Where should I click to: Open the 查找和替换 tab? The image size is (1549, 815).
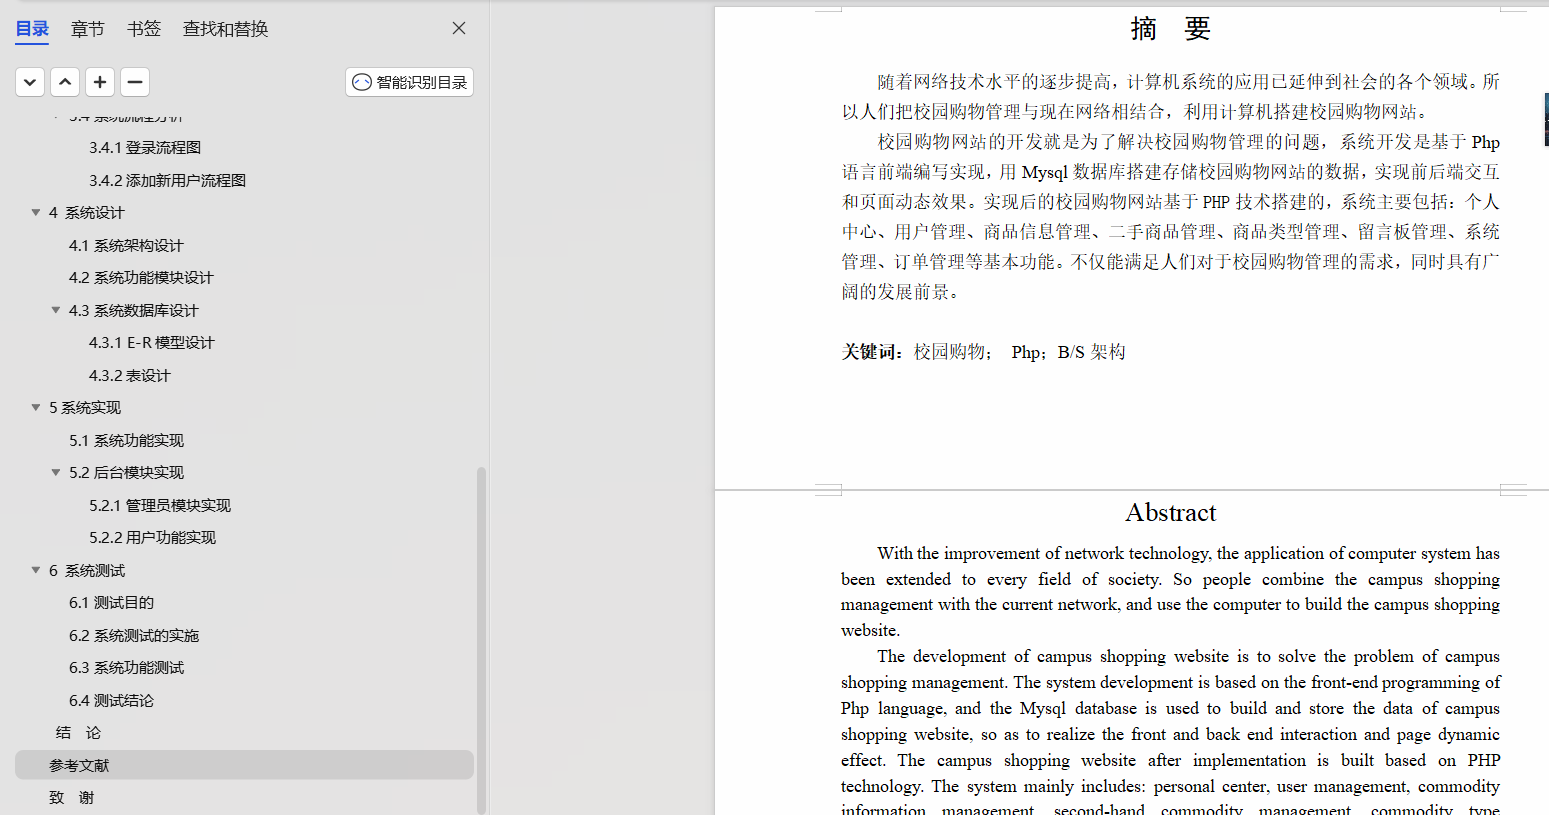(226, 29)
